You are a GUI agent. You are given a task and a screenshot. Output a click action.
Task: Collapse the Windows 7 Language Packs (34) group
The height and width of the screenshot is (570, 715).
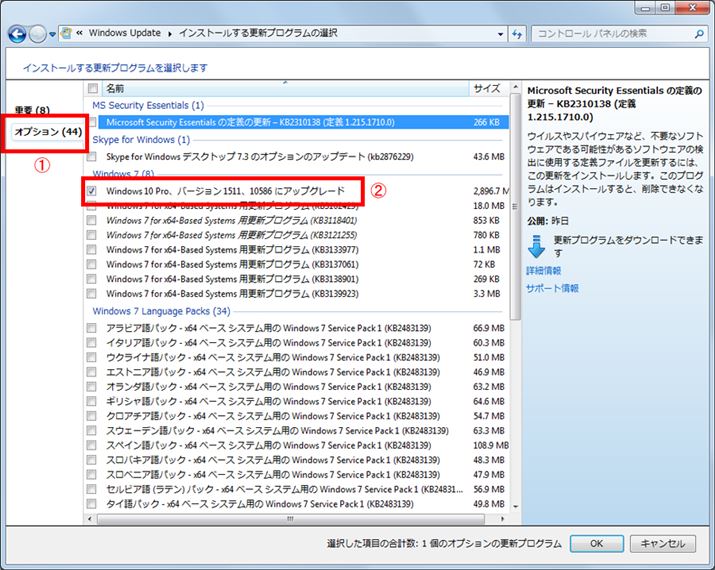point(161,311)
